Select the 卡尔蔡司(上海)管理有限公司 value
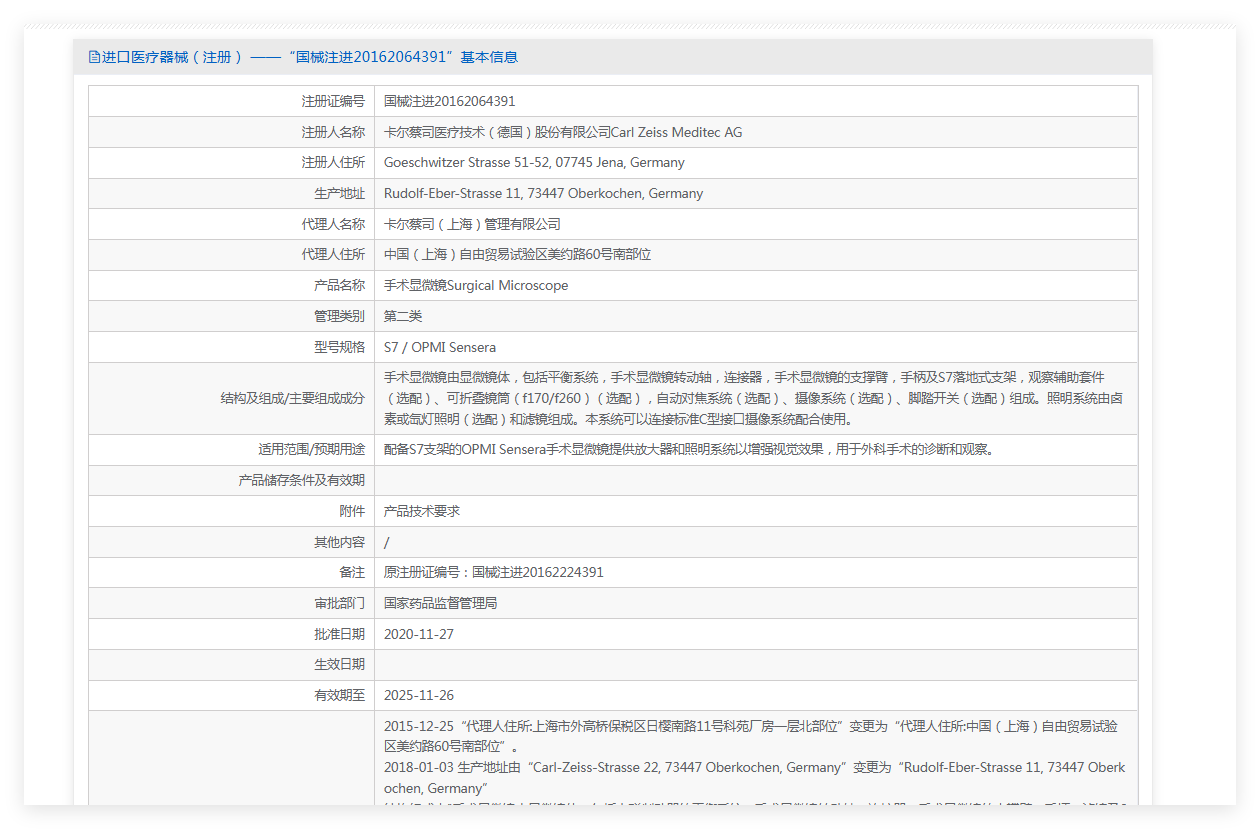Image resolution: width=1260 pixels, height=829 pixels. 472,224
